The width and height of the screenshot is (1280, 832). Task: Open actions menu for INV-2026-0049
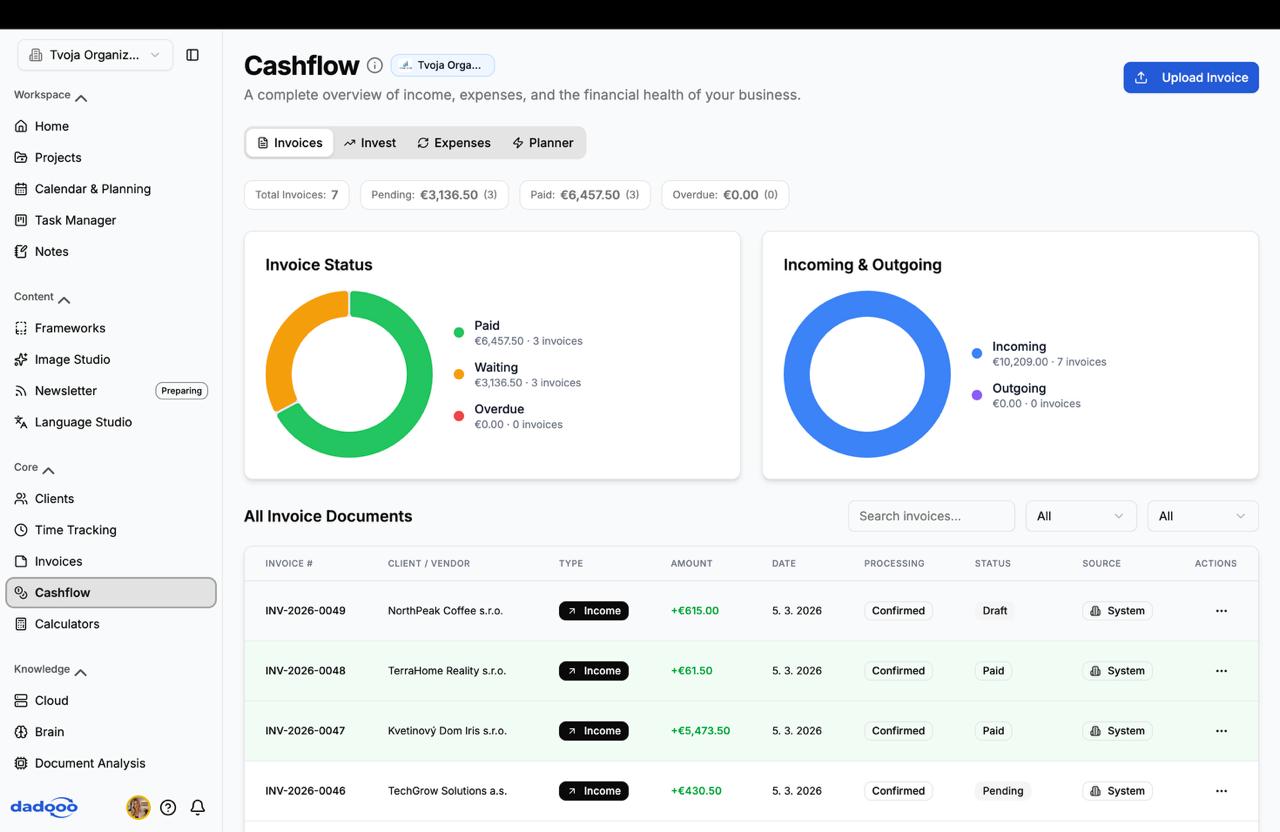(1220, 611)
